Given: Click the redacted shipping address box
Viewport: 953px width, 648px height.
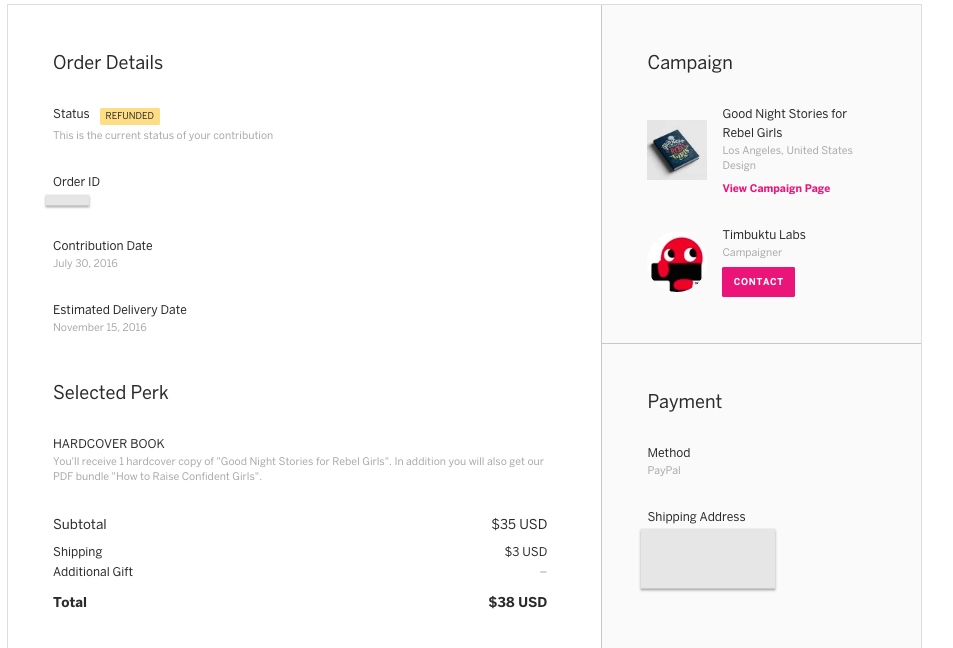Looking at the screenshot, I should [707, 559].
